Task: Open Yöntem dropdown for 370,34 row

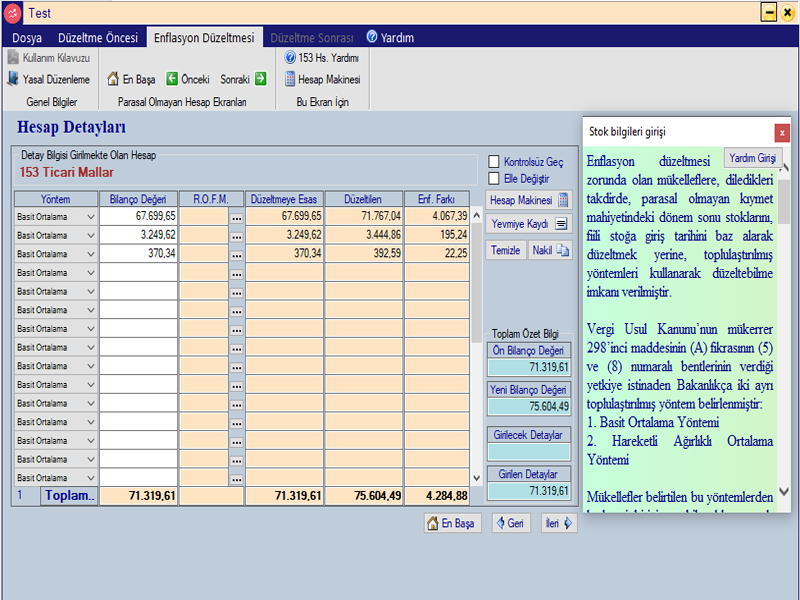Action: pyautogui.click(x=90, y=254)
